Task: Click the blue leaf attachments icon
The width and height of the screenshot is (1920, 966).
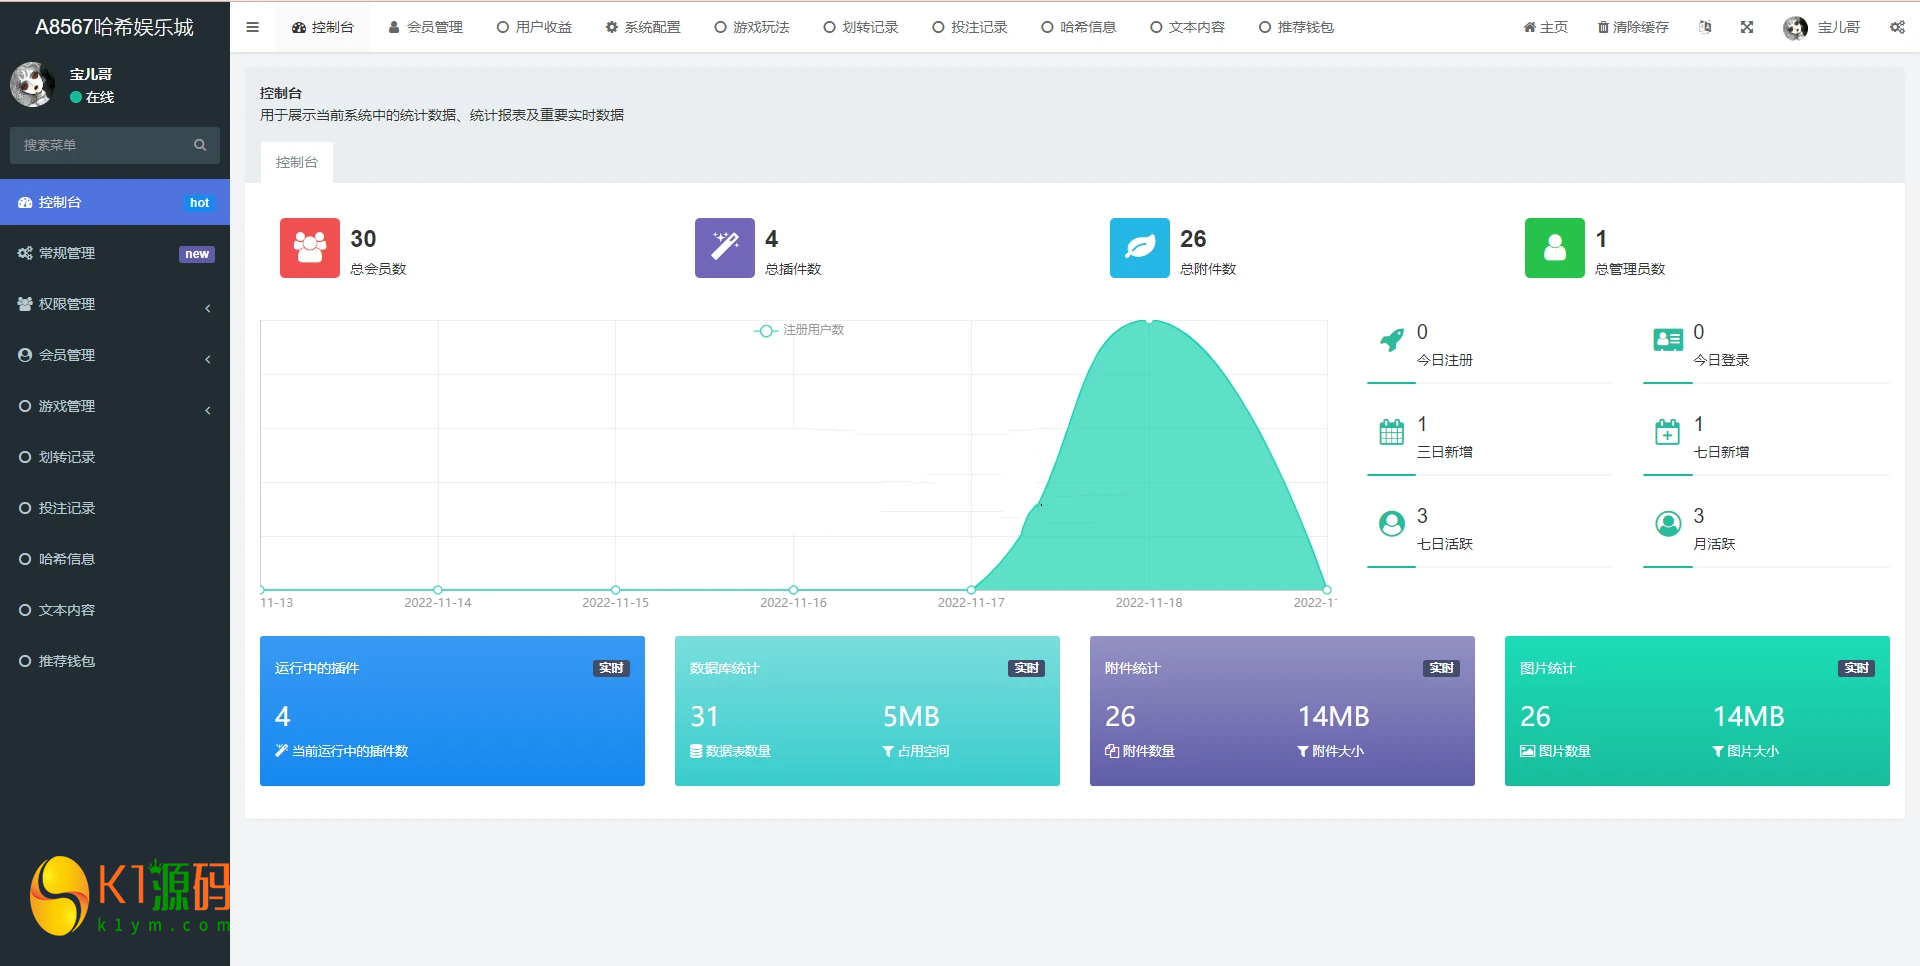Action: click(1139, 248)
